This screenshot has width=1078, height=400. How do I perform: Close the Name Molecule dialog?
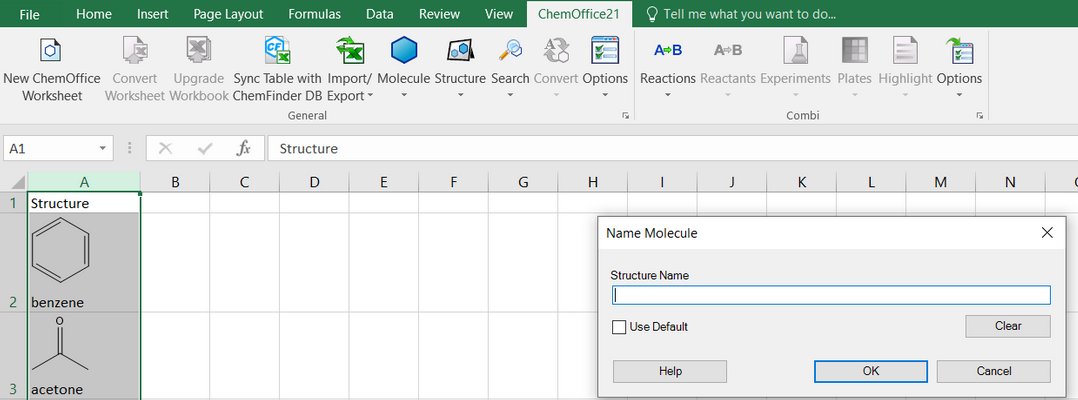[1047, 233]
